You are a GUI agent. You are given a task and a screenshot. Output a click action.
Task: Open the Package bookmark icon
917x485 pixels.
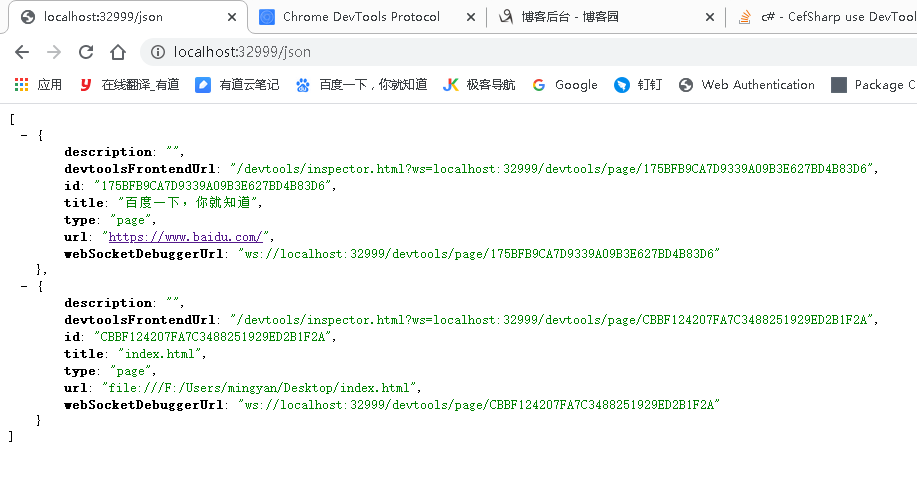[x=839, y=85]
